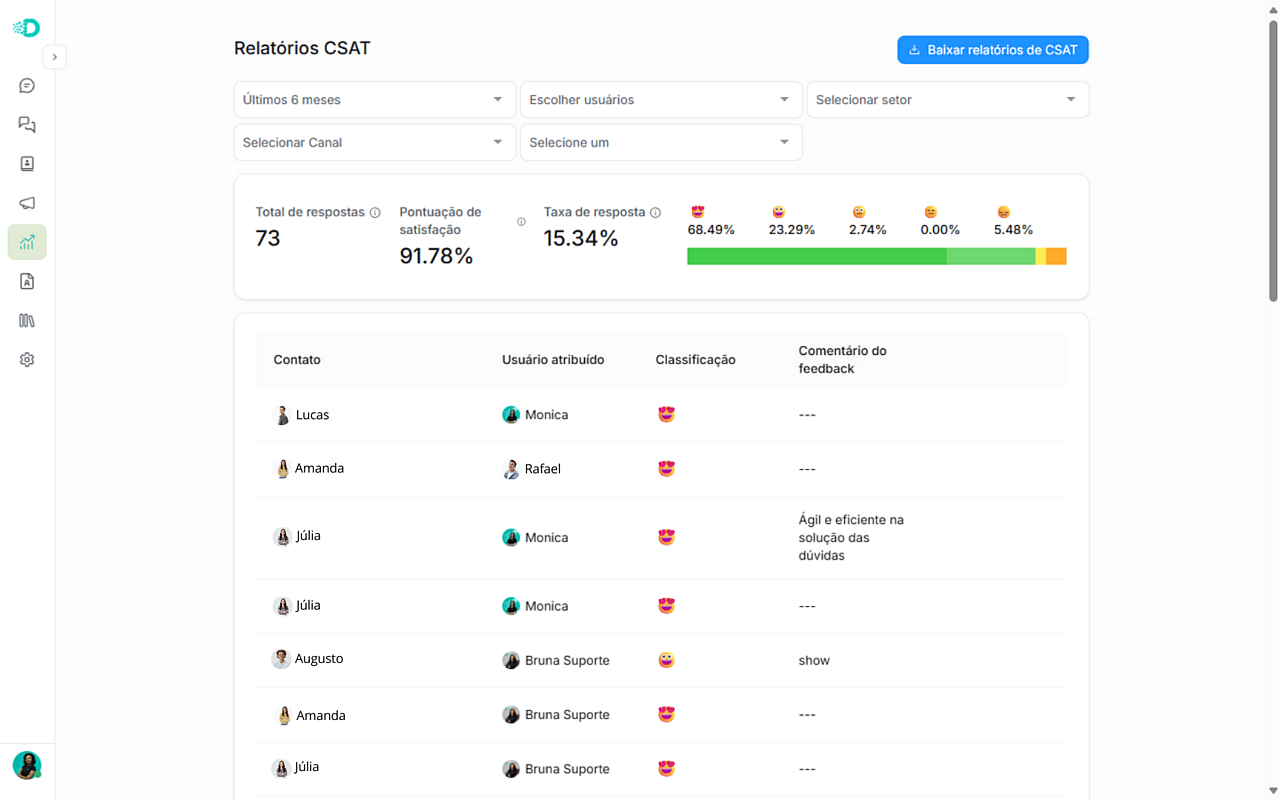The height and width of the screenshot is (800, 1280).
Task: Select the reports chart icon in sidebar
Action: coord(27,242)
